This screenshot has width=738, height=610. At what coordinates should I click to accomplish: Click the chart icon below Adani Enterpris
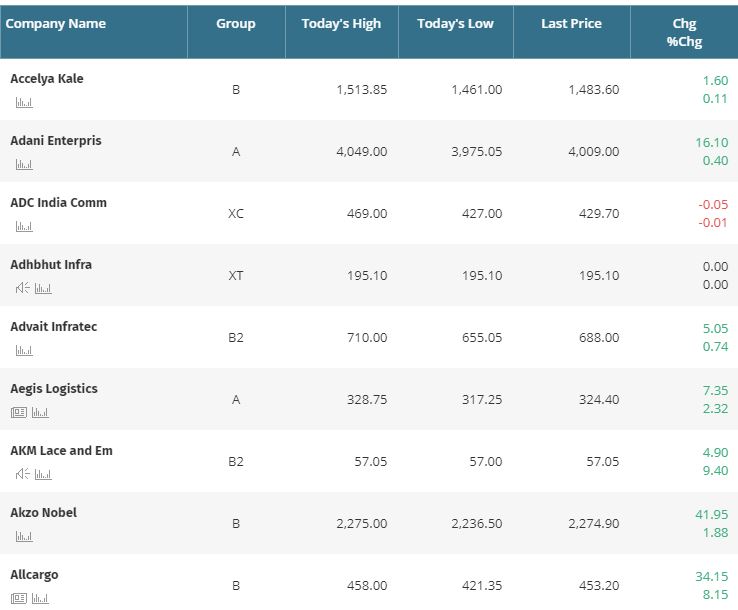tap(24, 164)
